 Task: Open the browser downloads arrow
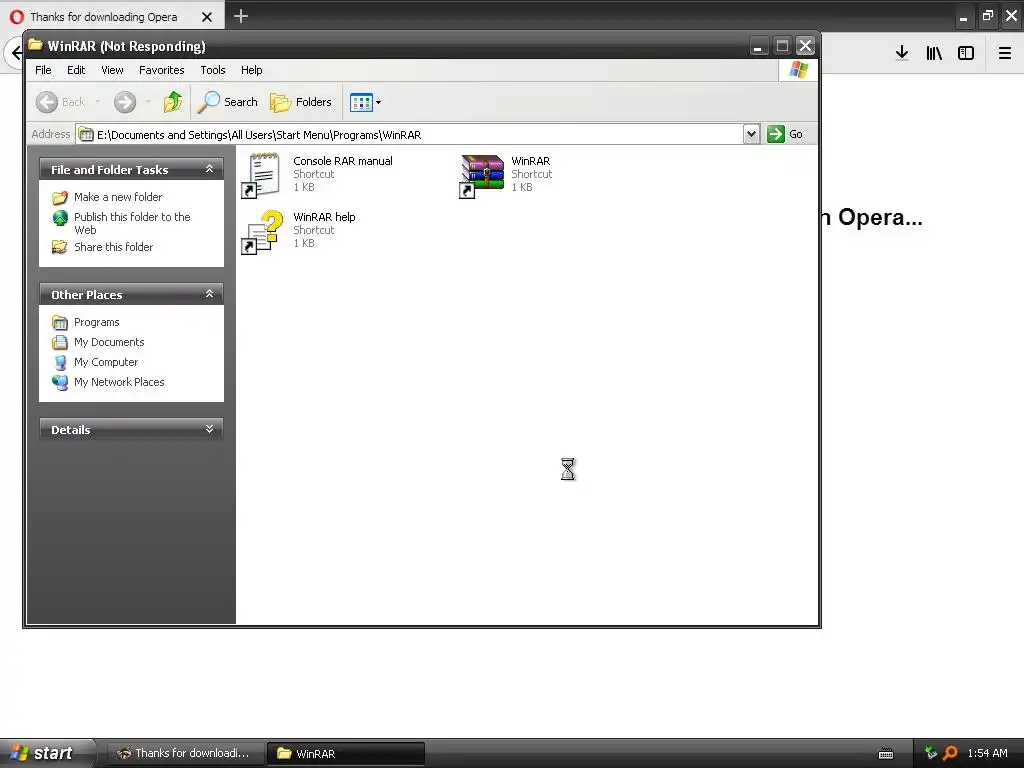pos(902,53)
